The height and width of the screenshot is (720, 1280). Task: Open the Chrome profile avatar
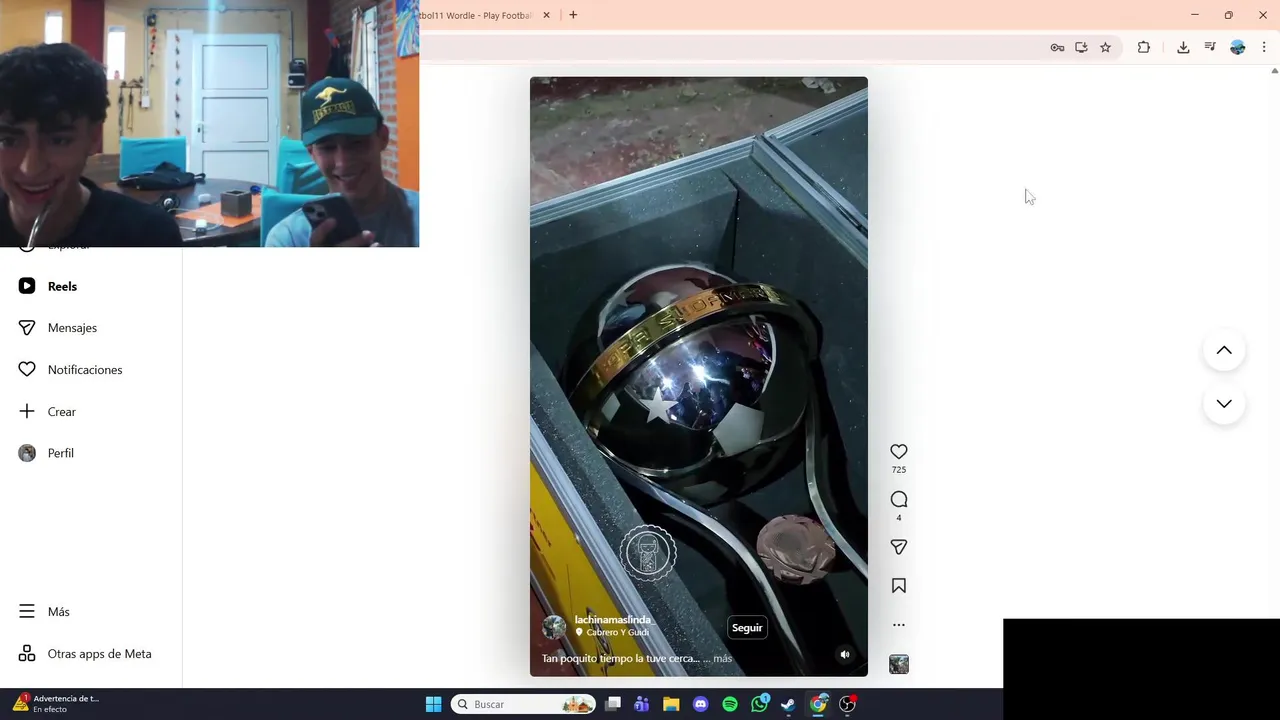pyautogui.click(x=1238, y=47)
